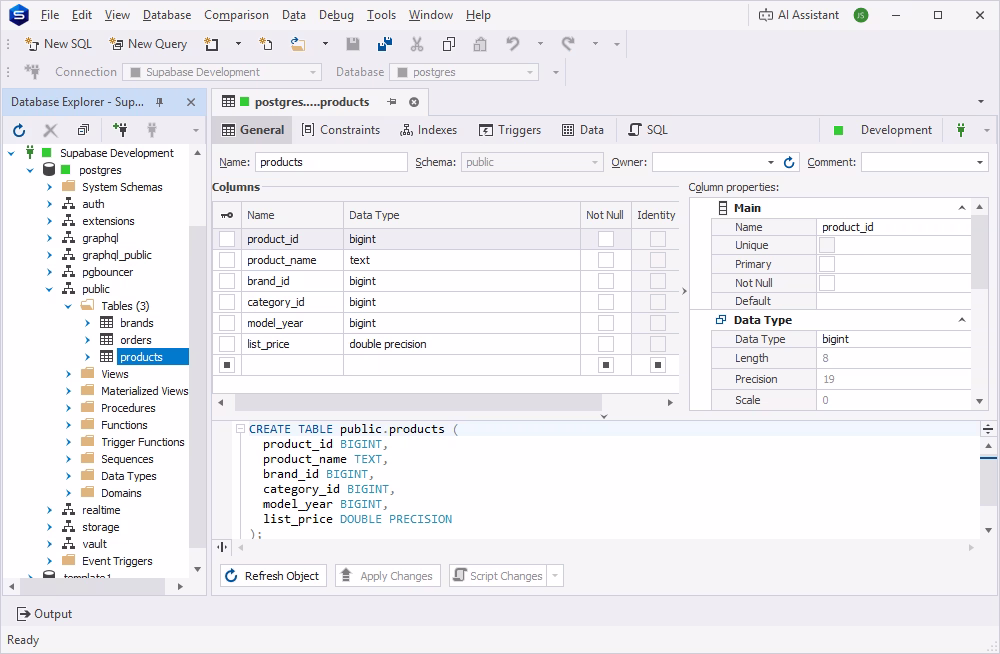Open the Database menu
This screenshot has width=1000, height=654.
pyautogui.click(x=167, y=15)
